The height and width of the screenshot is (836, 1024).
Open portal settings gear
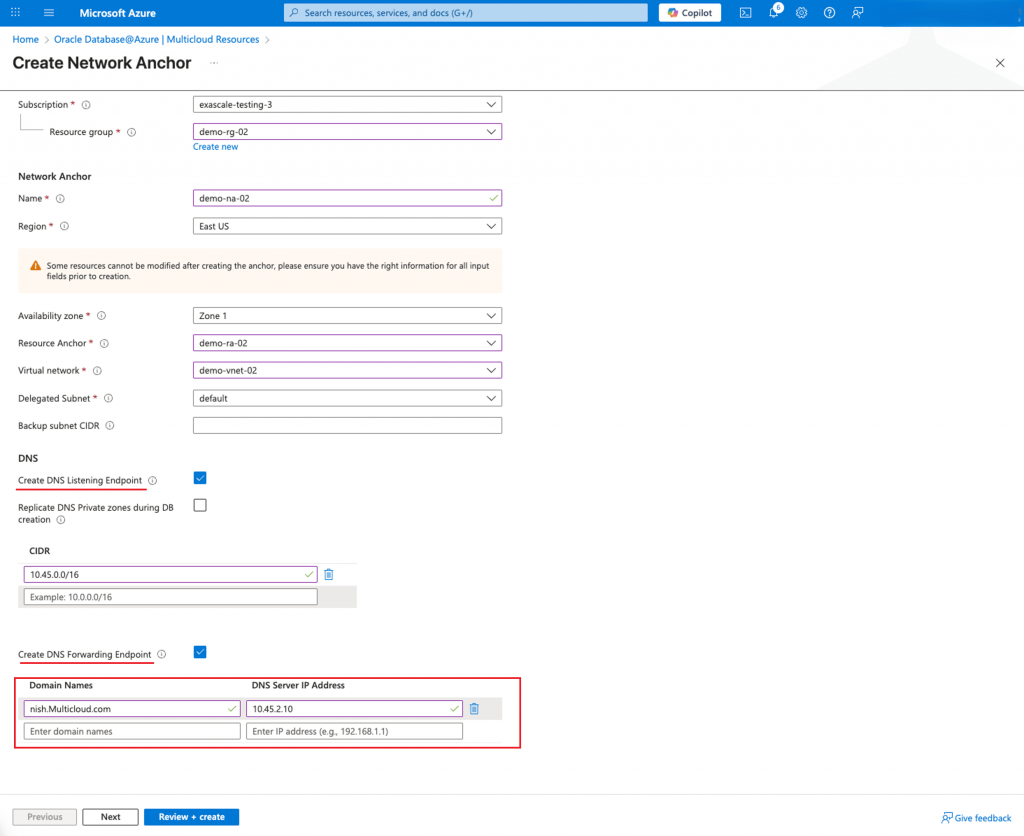(801, 13)
